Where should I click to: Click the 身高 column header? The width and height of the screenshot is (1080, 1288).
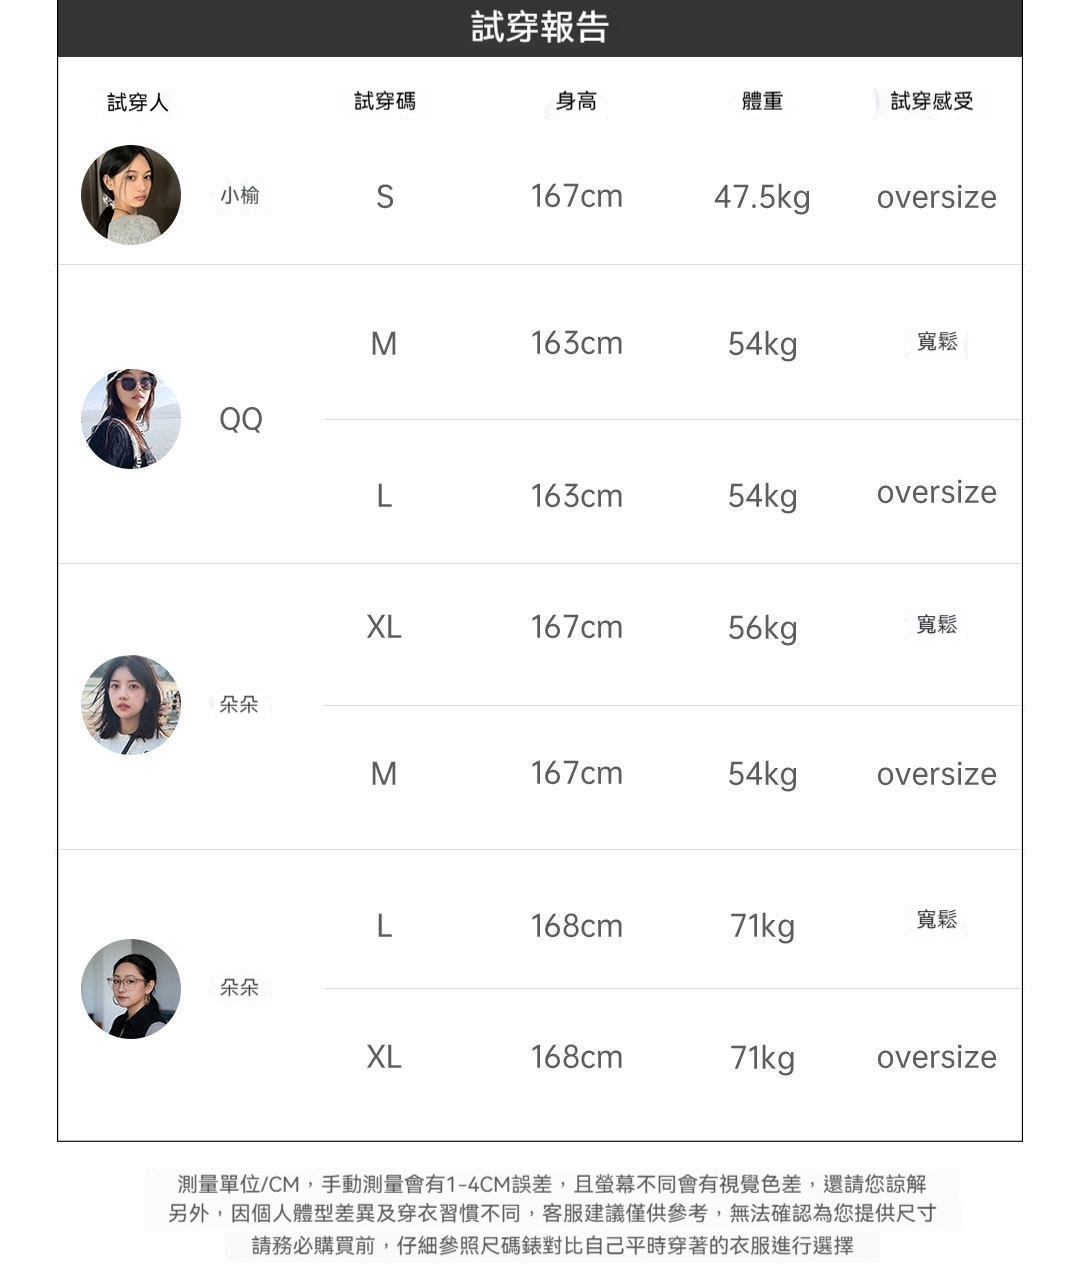576,101
